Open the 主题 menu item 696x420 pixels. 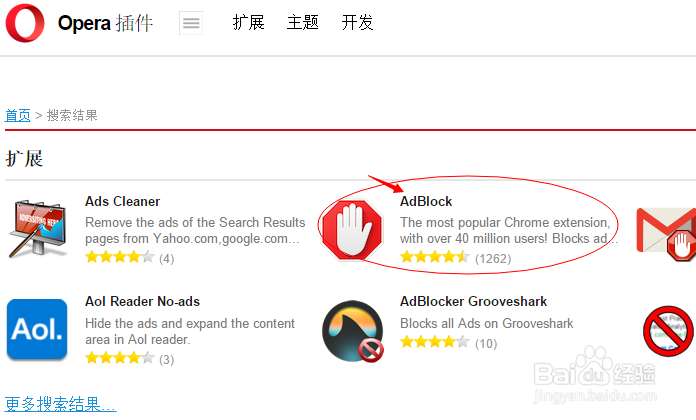[x=303, y=23]
